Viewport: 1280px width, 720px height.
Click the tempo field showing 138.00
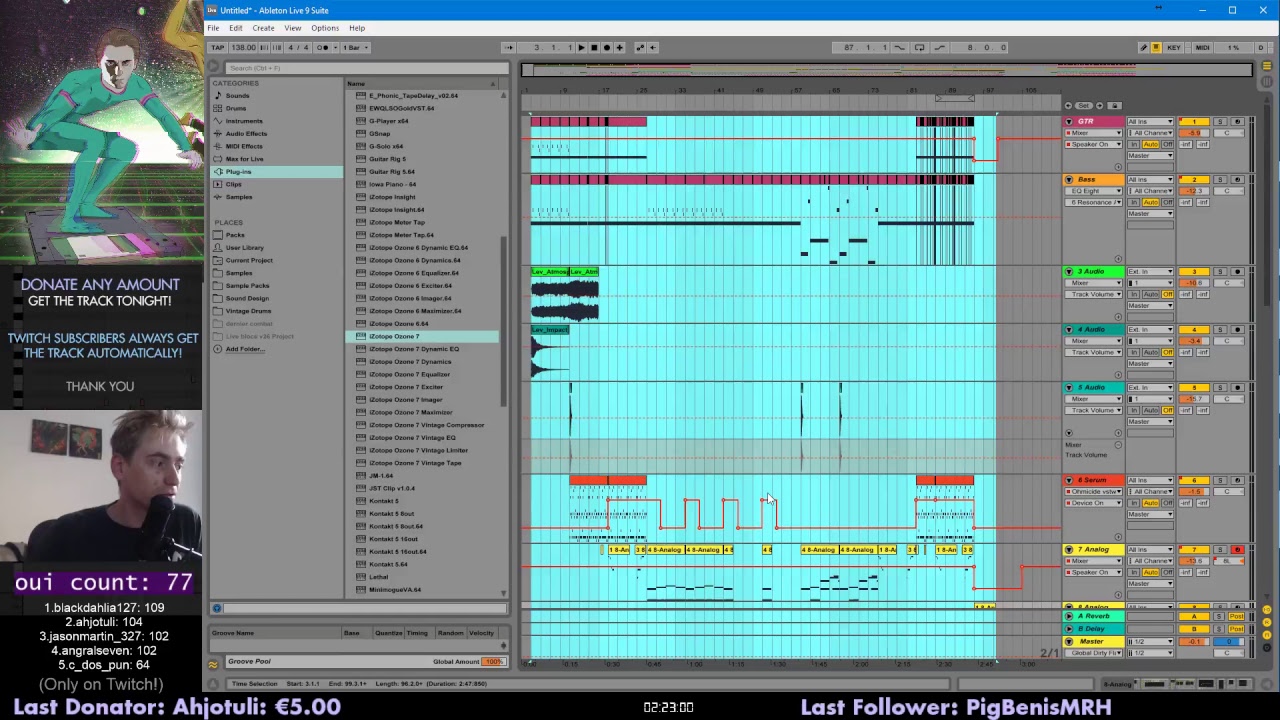pos(243,47)
